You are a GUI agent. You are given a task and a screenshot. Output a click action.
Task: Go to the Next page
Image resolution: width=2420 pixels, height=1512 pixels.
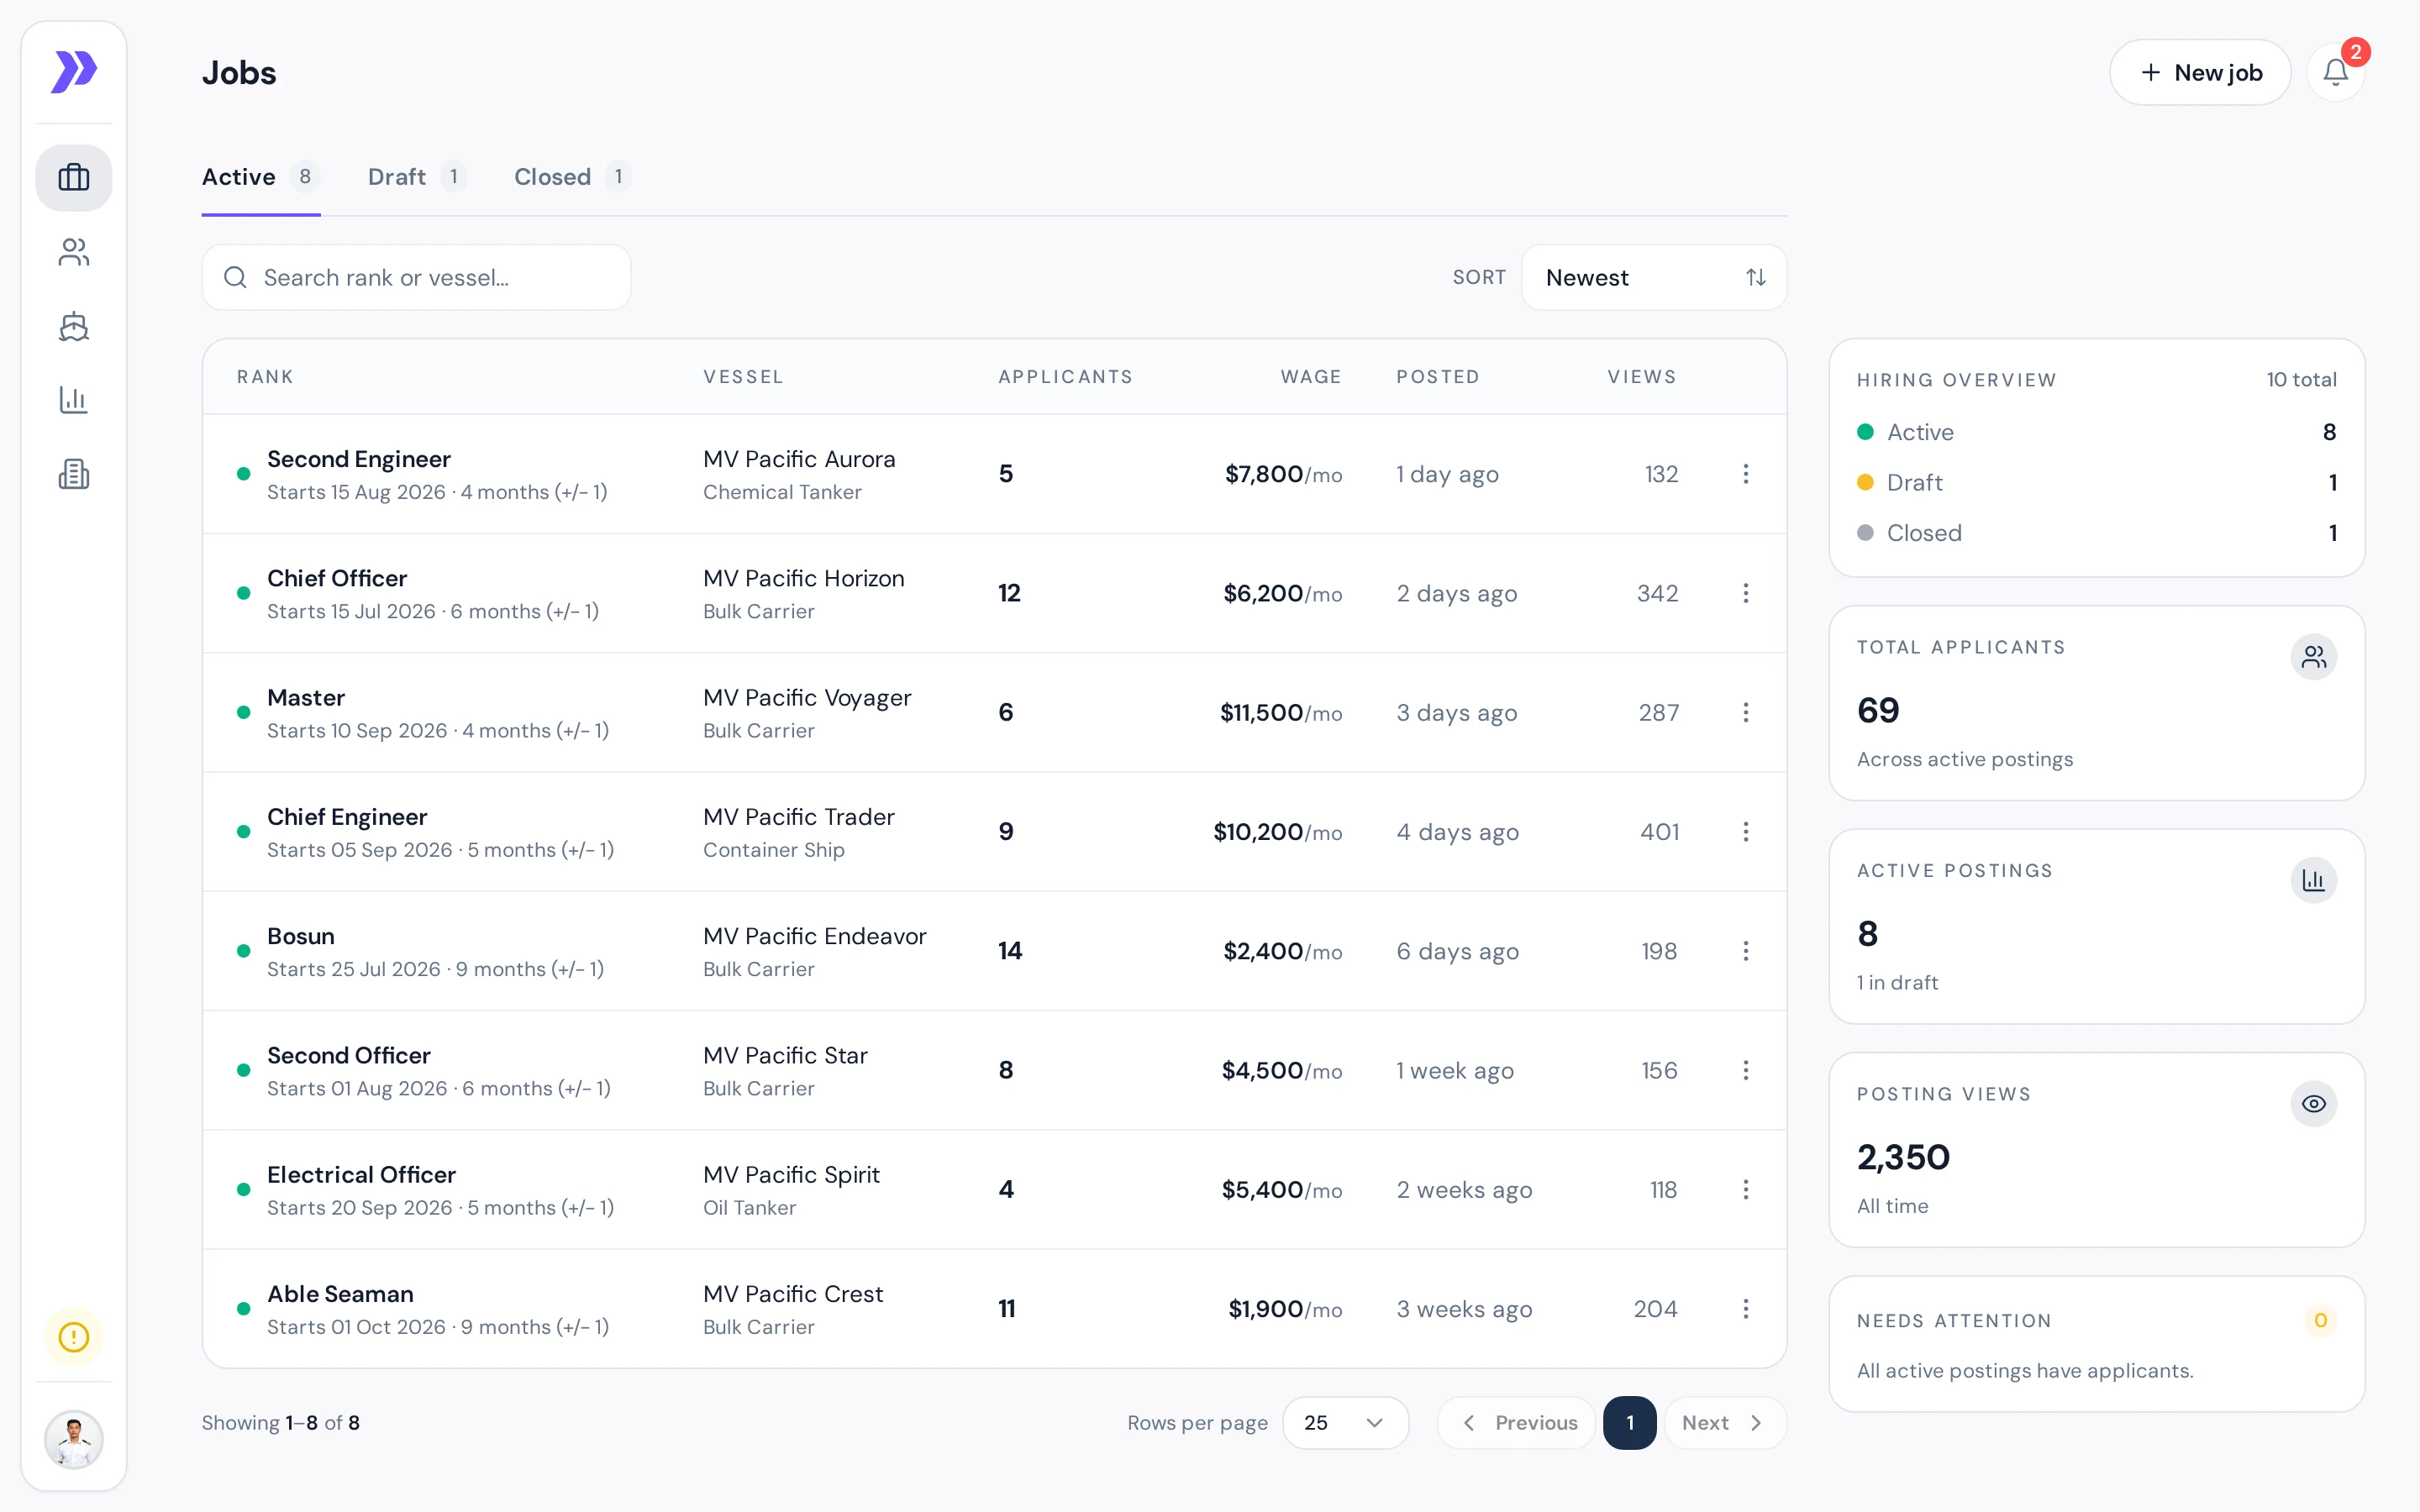(x=1724, y=1422)
